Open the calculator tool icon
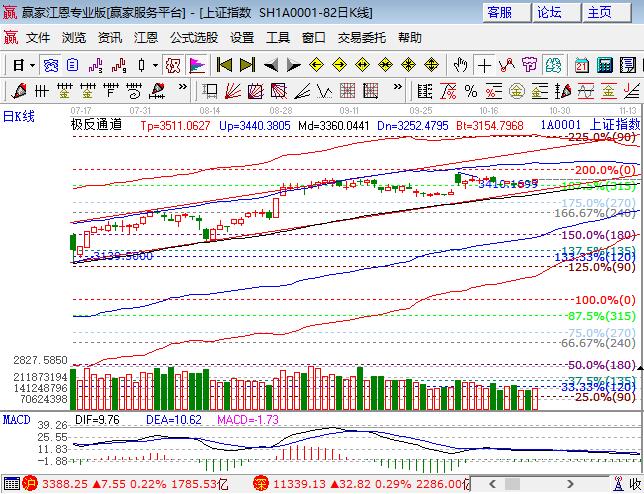This screenshot has width=644, height=494. click(604, 65)
